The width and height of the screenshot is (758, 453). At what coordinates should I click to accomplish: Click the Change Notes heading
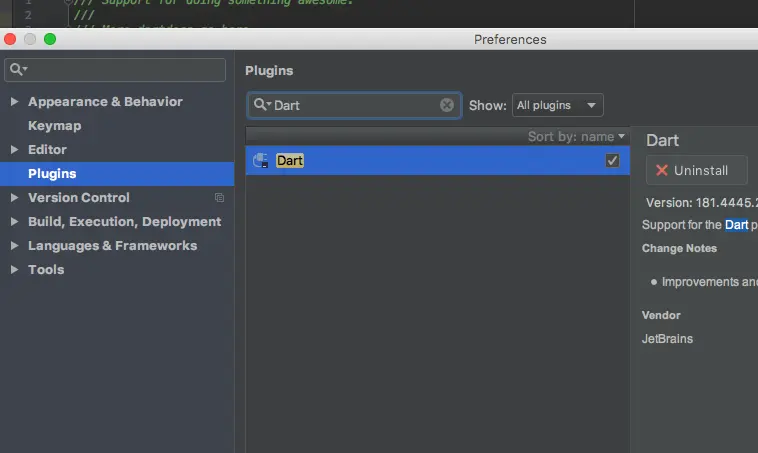click(x=679, y=248)
